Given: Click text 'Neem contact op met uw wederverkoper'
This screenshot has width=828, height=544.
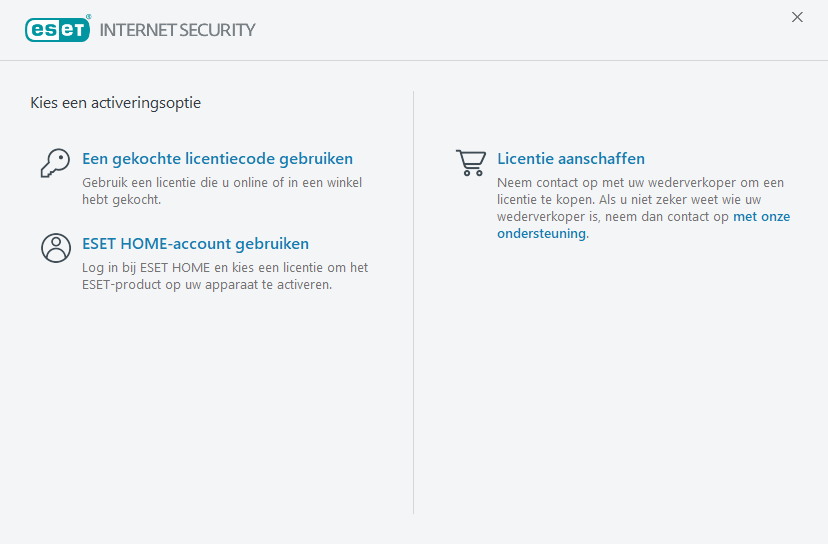Looking at the screenshot, I should point(640,183).
